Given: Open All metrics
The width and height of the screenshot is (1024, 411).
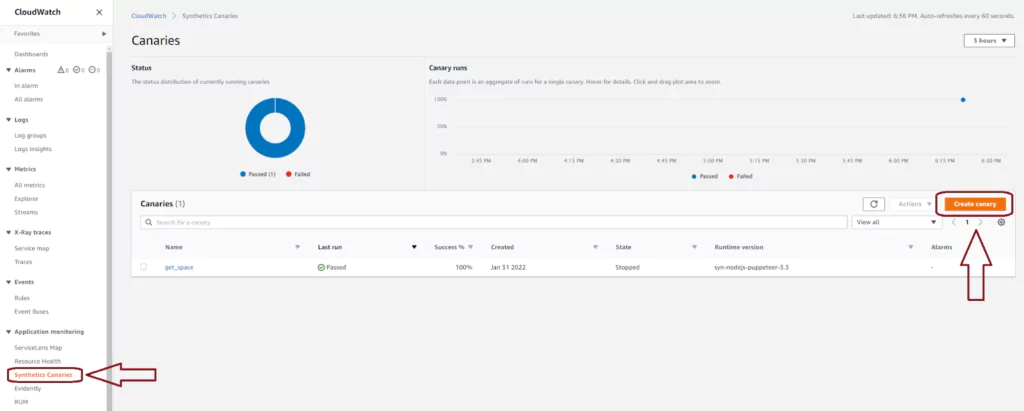Looking at the screenshot, I should click(x=30, y=185).
